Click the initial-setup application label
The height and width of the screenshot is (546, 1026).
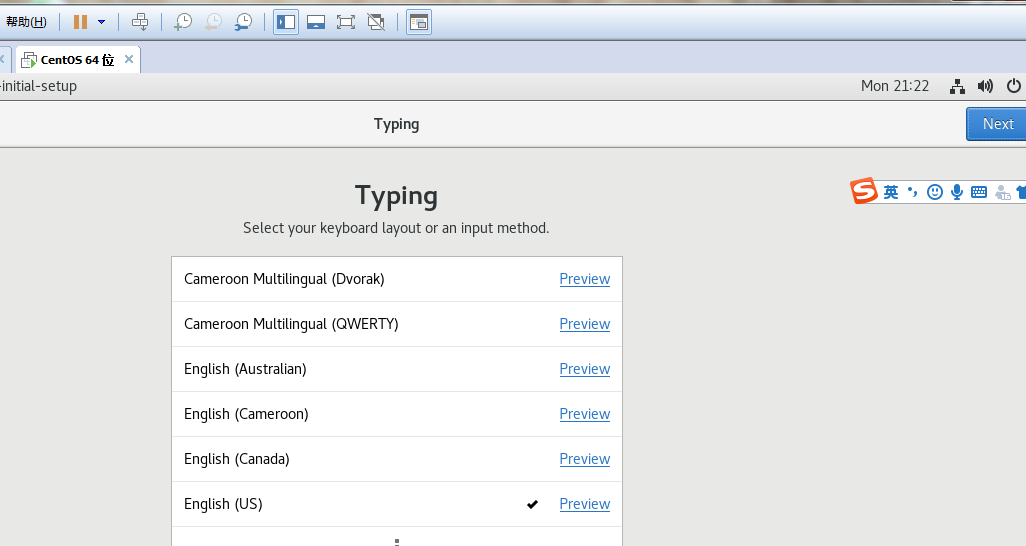click(x=39, y=86)
